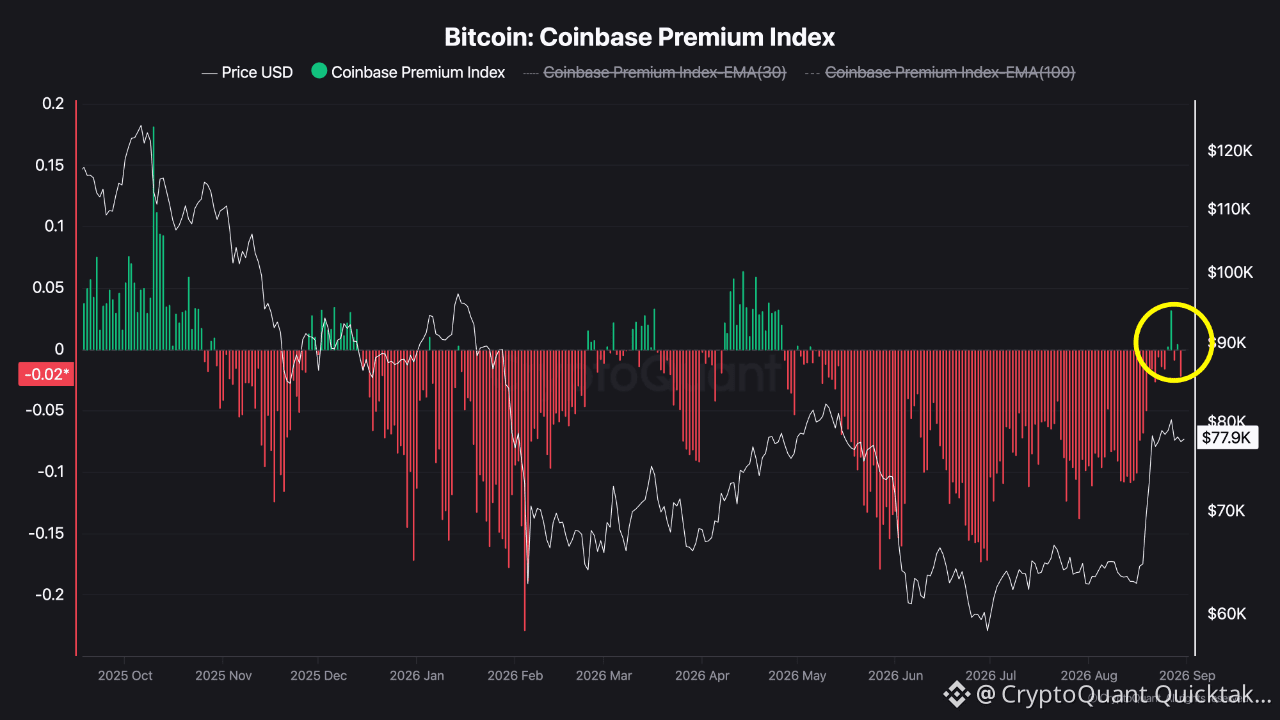
Task: Click the 2025 Oct x-axis label
Action: pyautogui.click(x=125, y=676)
